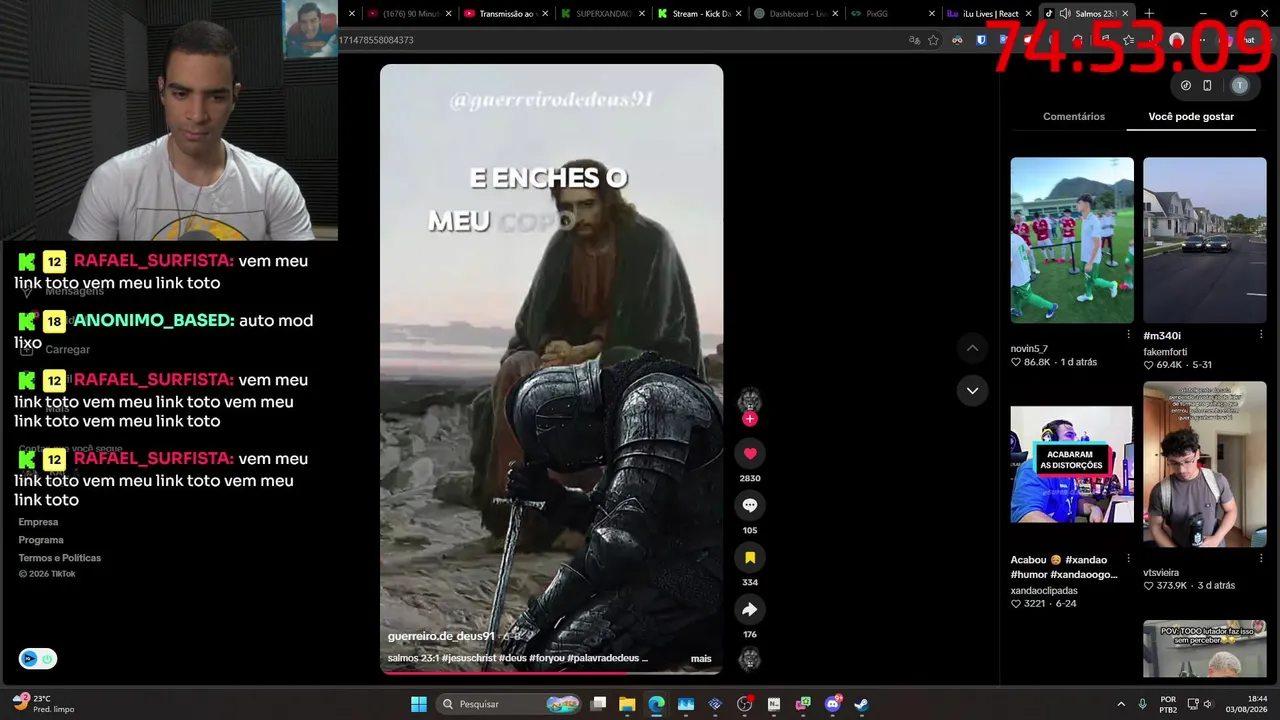Image resolution: width=1280 pixels, height=720 pixels.
Task: Open comments via the speech bubble icon
Action: [750, 505]
